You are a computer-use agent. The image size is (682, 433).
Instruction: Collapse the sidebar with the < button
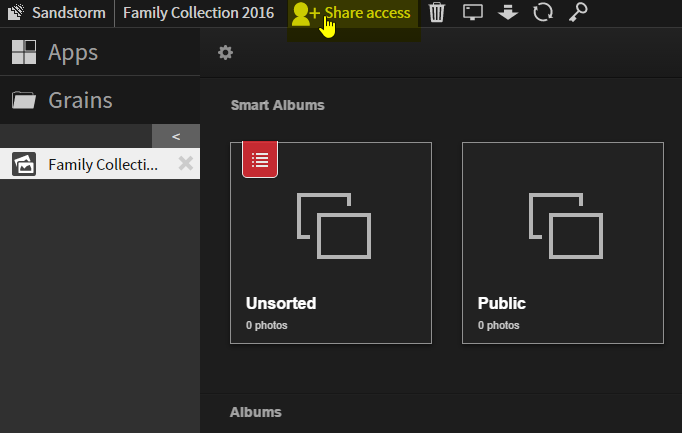tap(176, 136)
